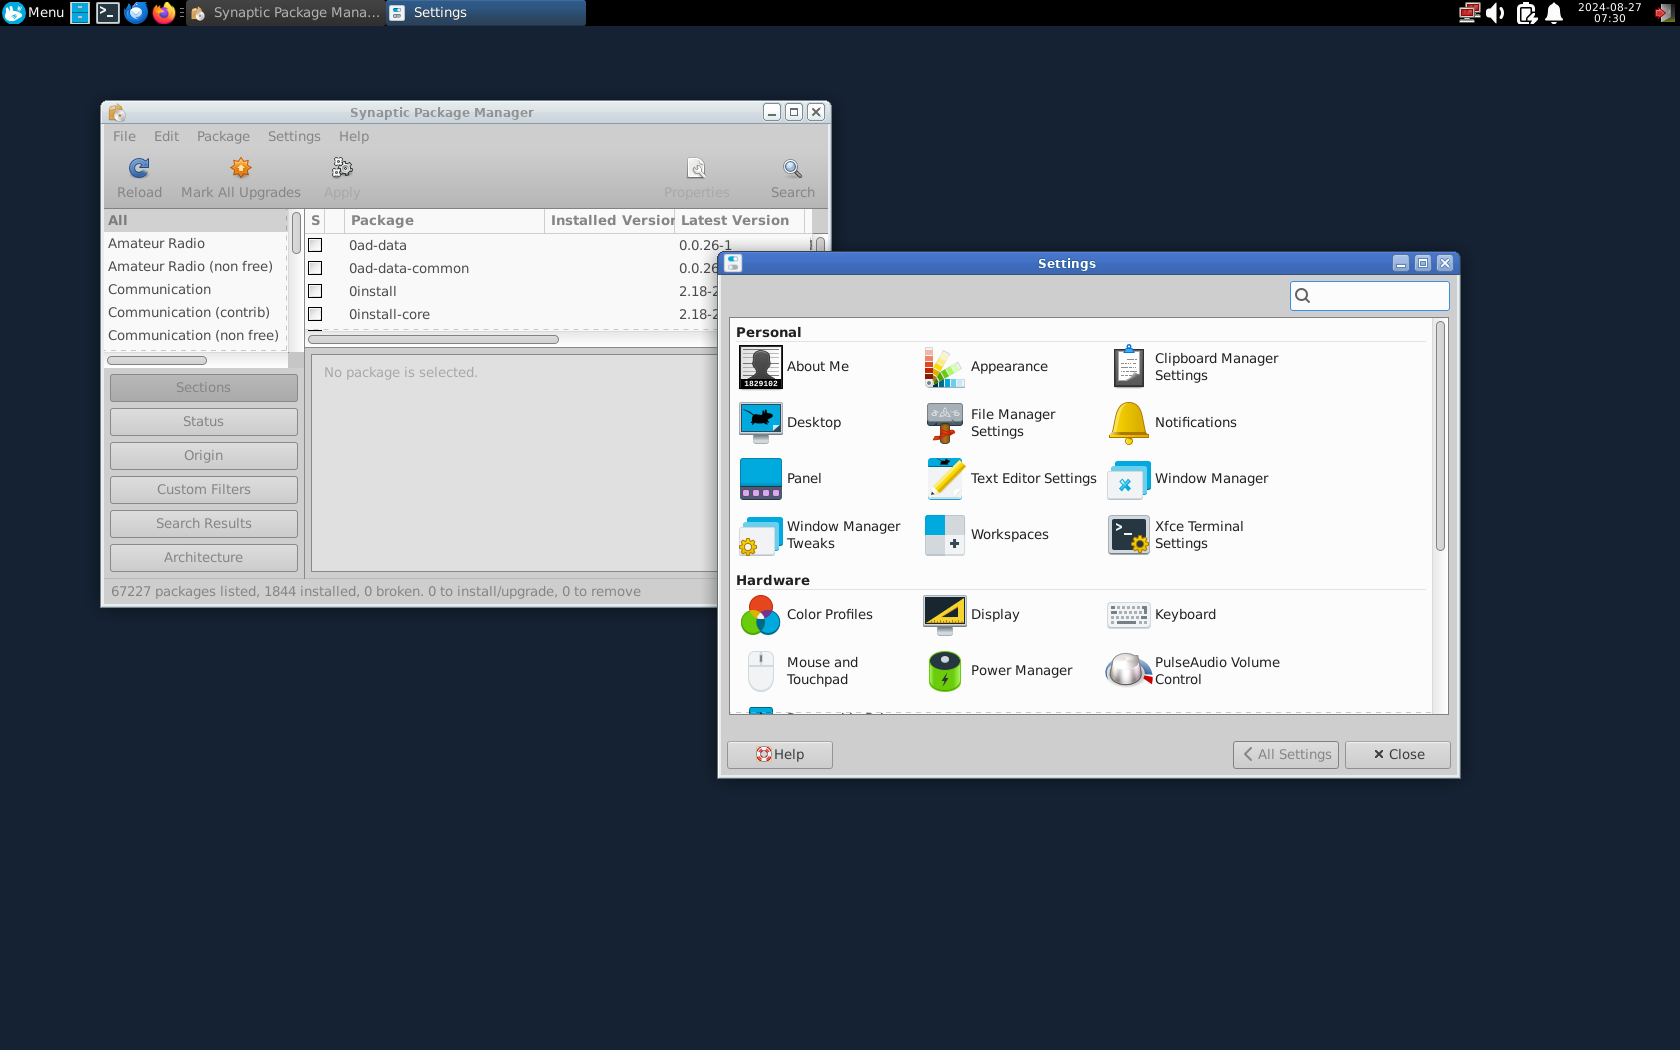
Task: Open File Manager Settings
Action: pos(990,423)
